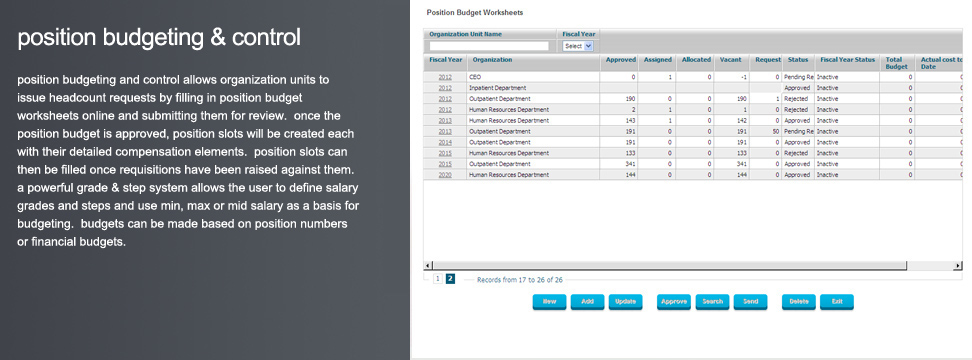
Task: Click the Add button
Action: point(588,302)
